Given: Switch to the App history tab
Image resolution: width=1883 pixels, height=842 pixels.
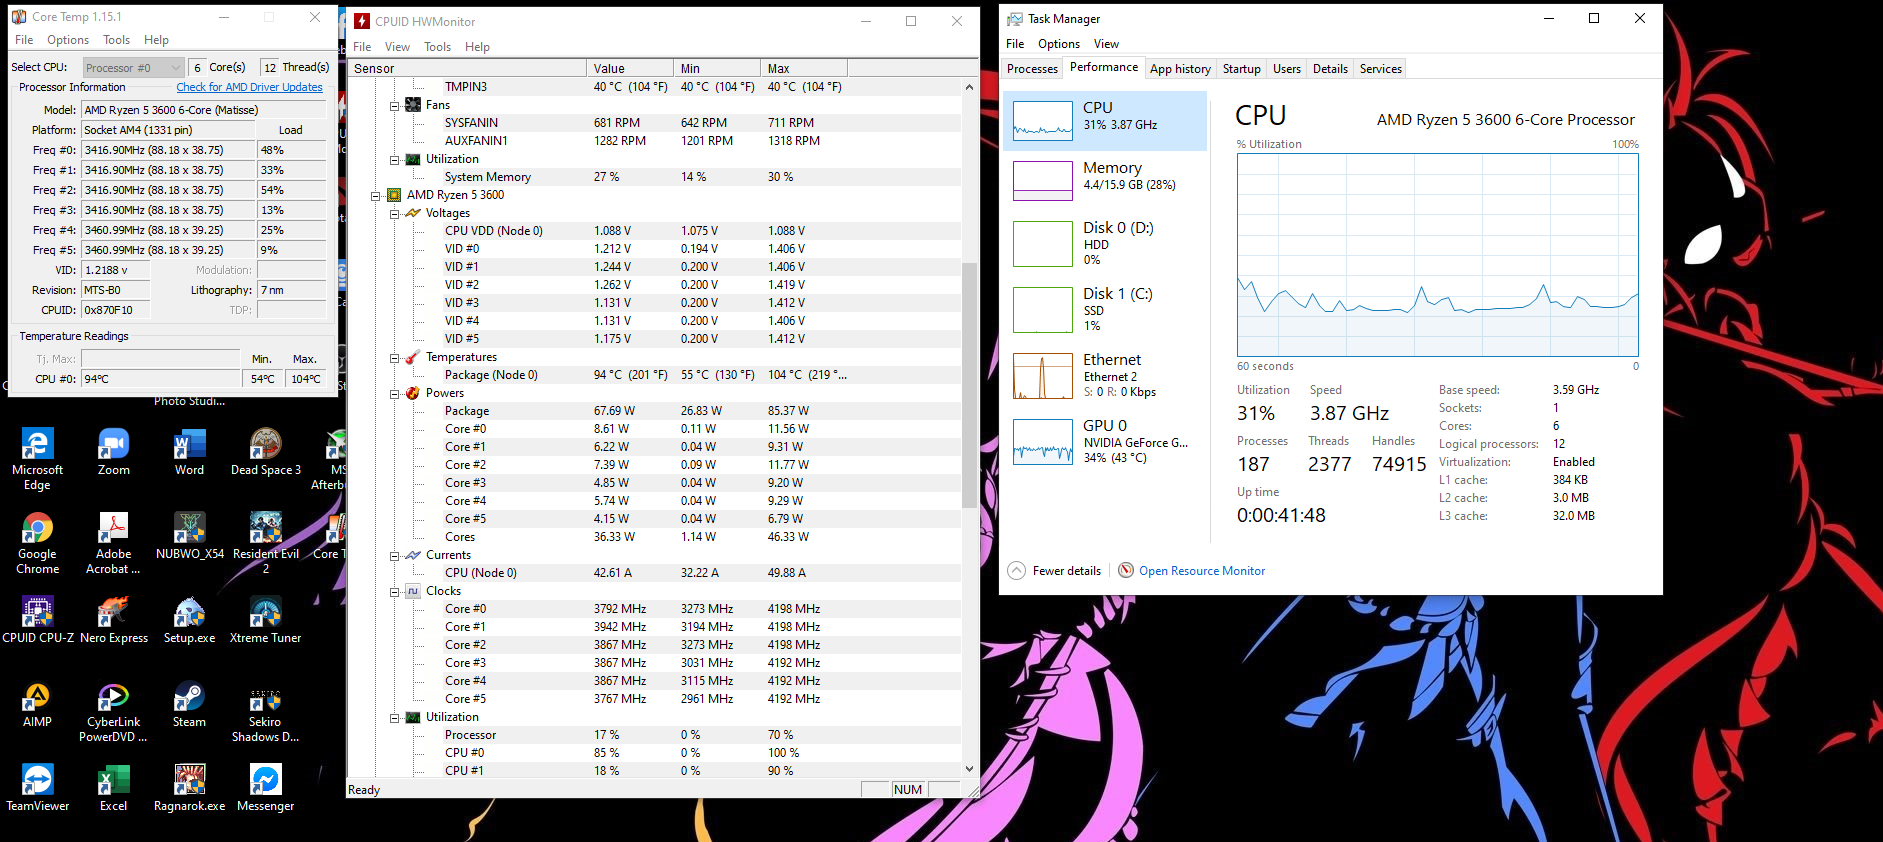Looking at the screenshot, I should 1180,69.
